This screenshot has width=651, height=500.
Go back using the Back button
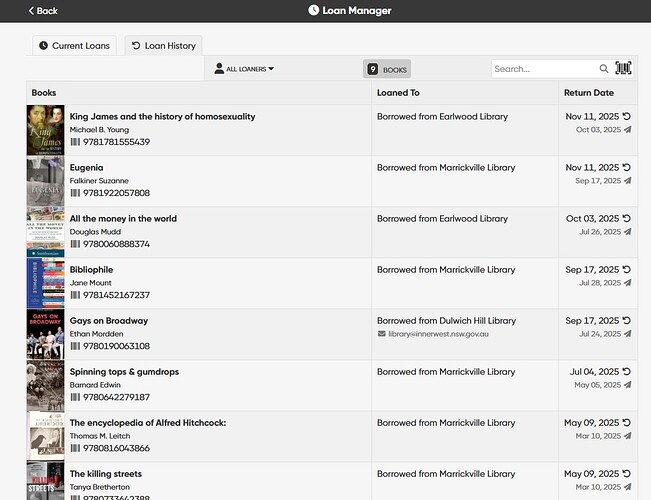click(43, 10)
